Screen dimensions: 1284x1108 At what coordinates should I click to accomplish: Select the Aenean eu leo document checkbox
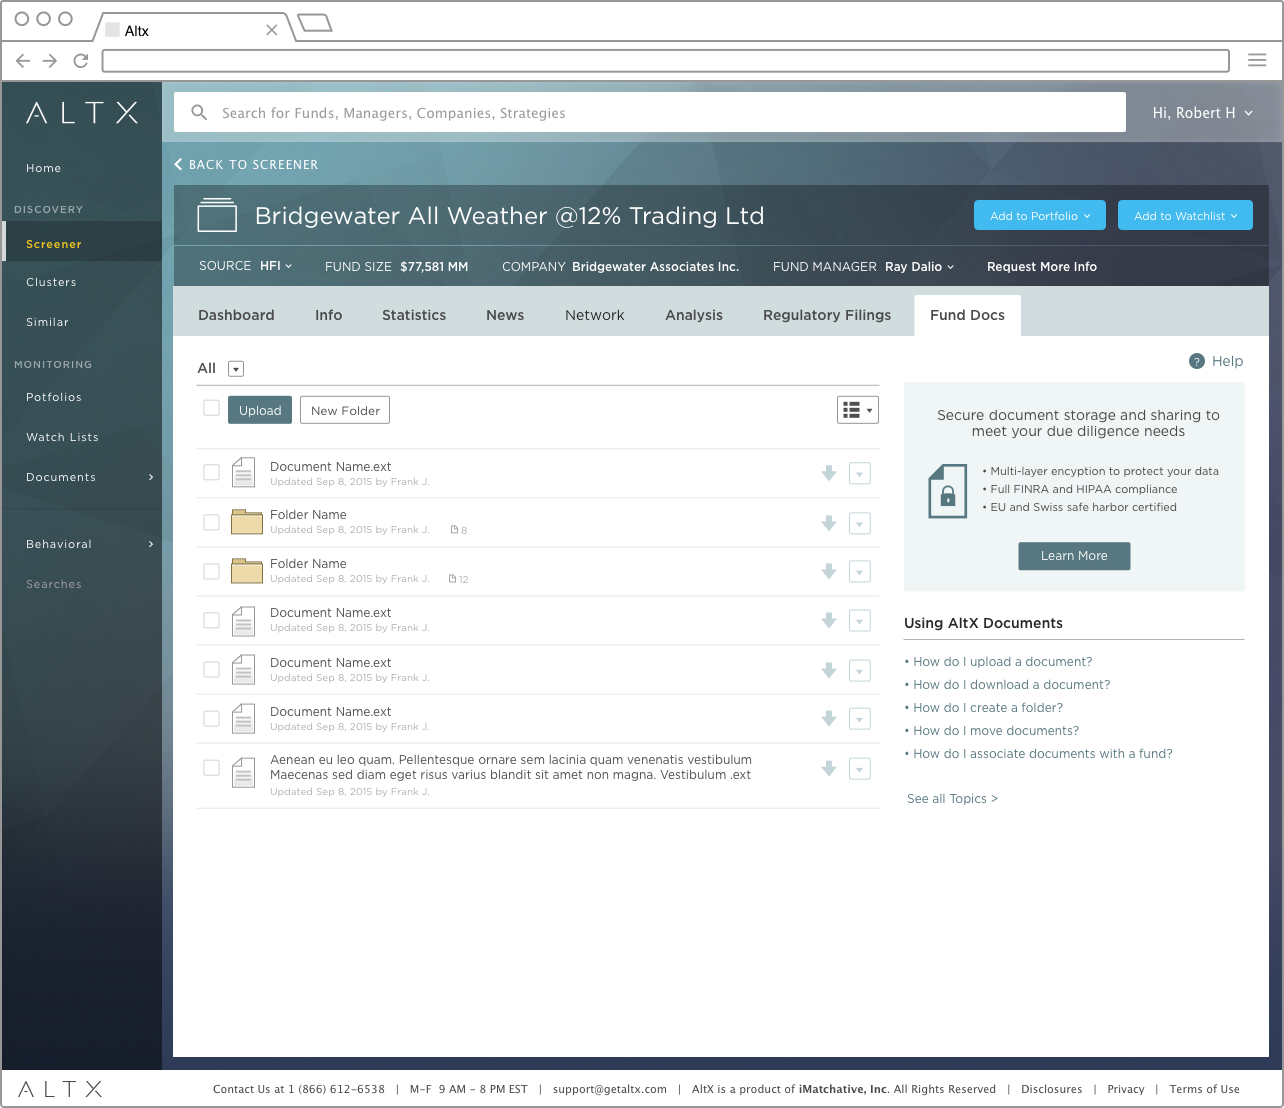coord(211,768)
